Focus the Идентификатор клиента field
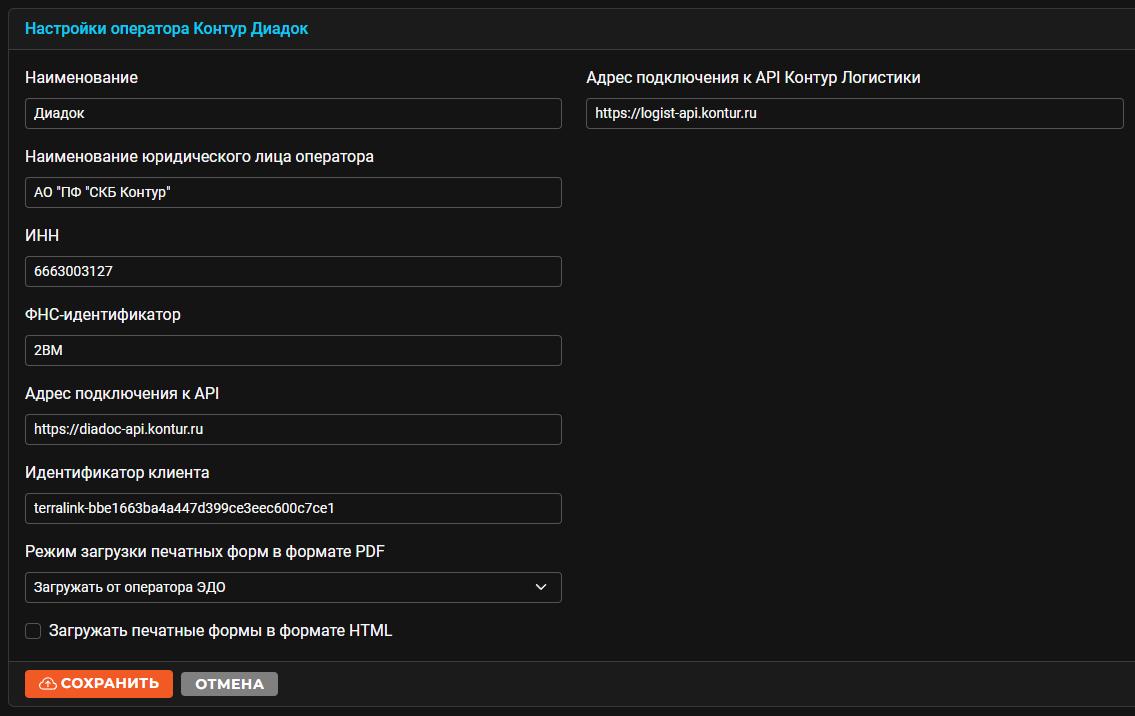The width and height of the screenshot is (1135, 716). [x=293, y=508]
